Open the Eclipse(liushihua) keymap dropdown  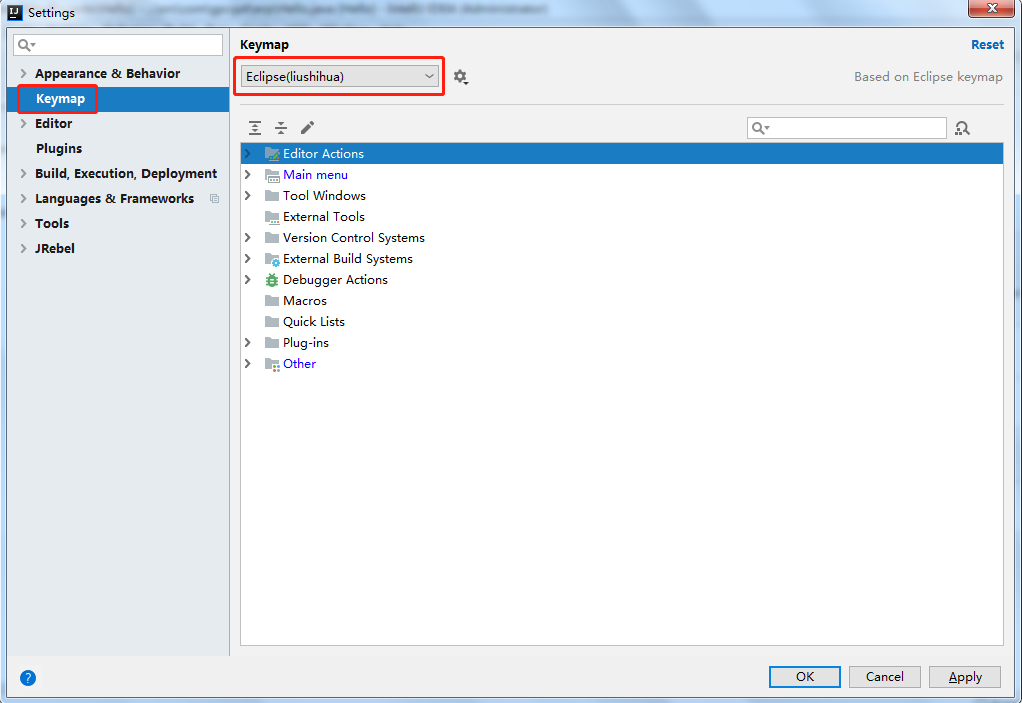[340, 77]
